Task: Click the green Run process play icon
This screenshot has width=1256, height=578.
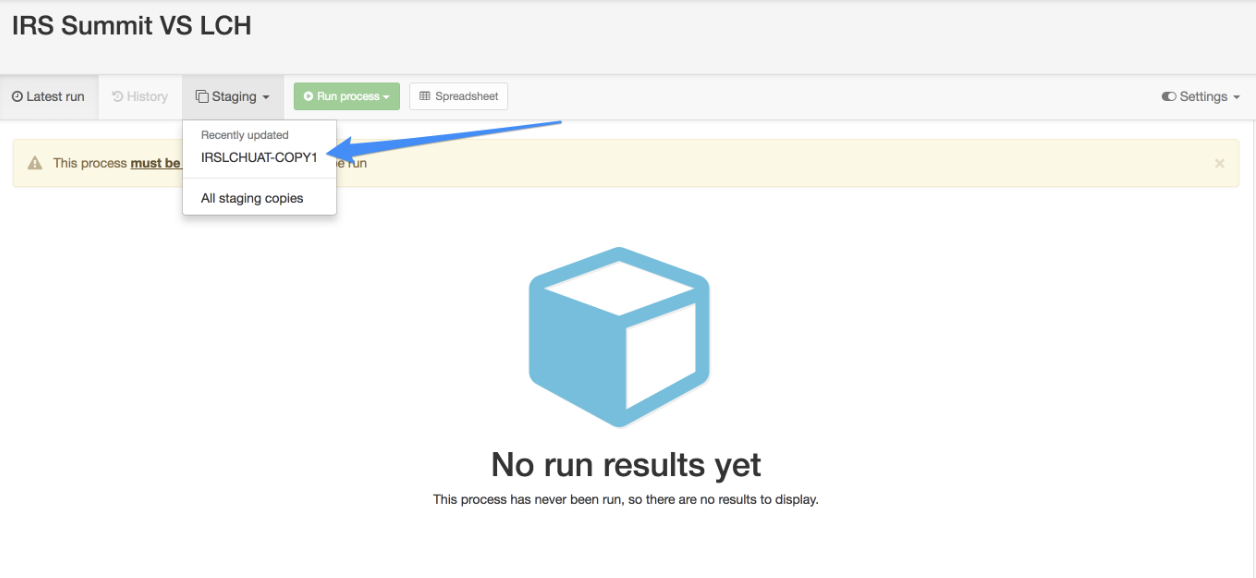Action: (308, 97)
